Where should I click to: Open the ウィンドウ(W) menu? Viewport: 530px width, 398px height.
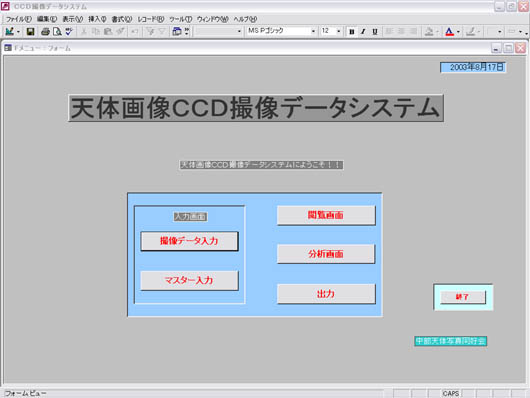(213, 19)
